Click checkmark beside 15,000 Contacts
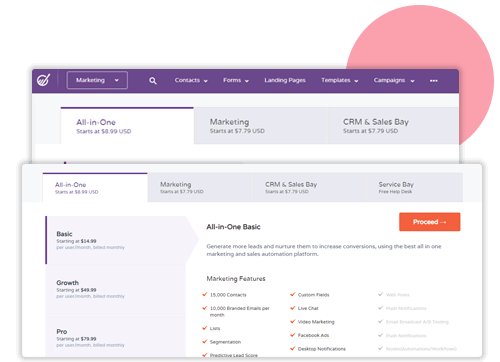The width and height of the screenshot is (500, 362). click(205, 294)
